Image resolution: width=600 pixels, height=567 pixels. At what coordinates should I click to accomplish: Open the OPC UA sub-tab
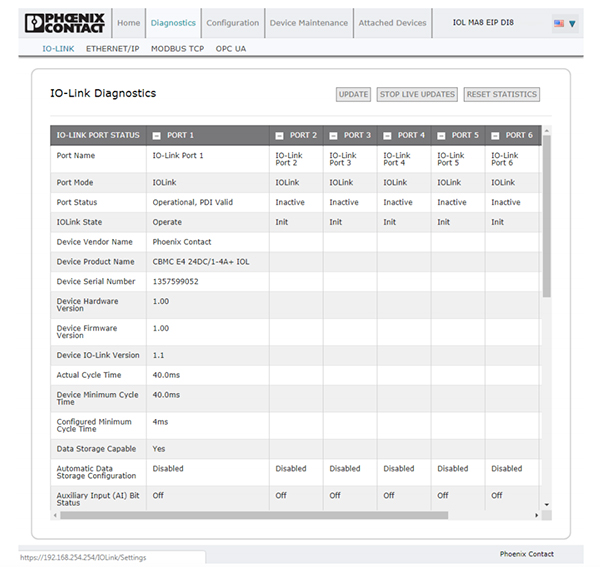click(231, 48)
